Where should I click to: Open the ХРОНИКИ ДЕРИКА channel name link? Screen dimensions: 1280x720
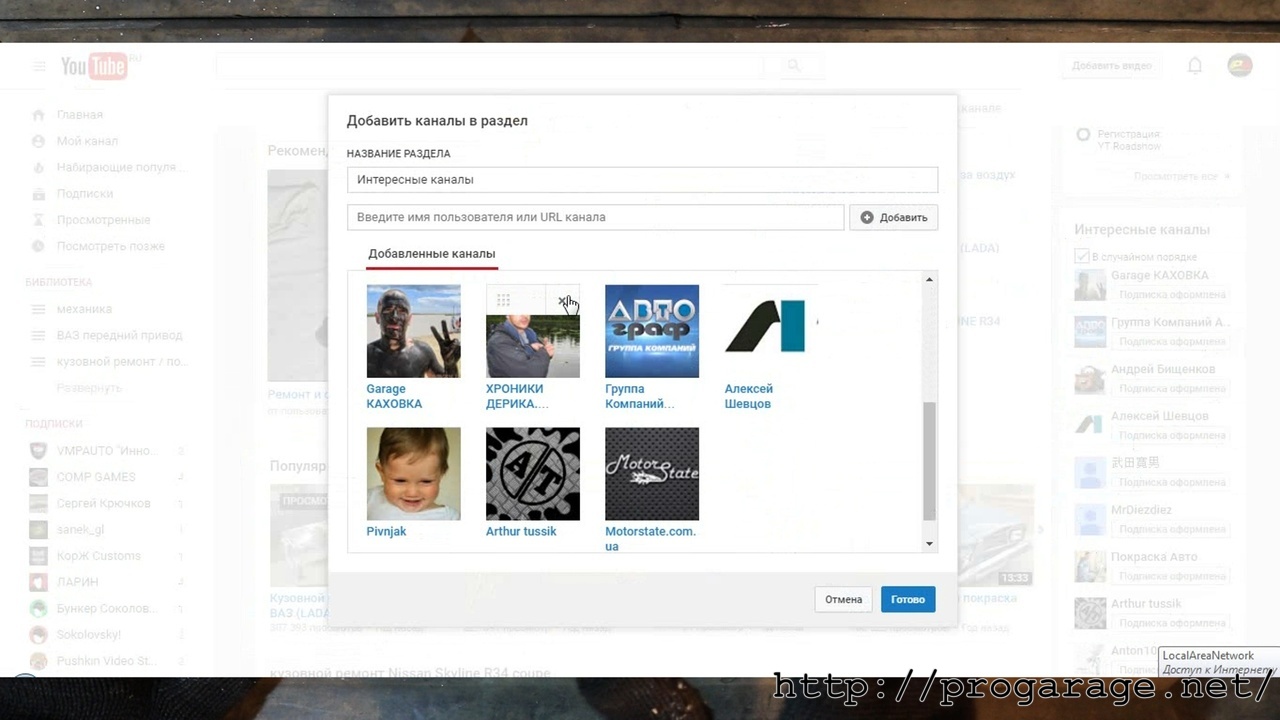(x=517, y=396)
